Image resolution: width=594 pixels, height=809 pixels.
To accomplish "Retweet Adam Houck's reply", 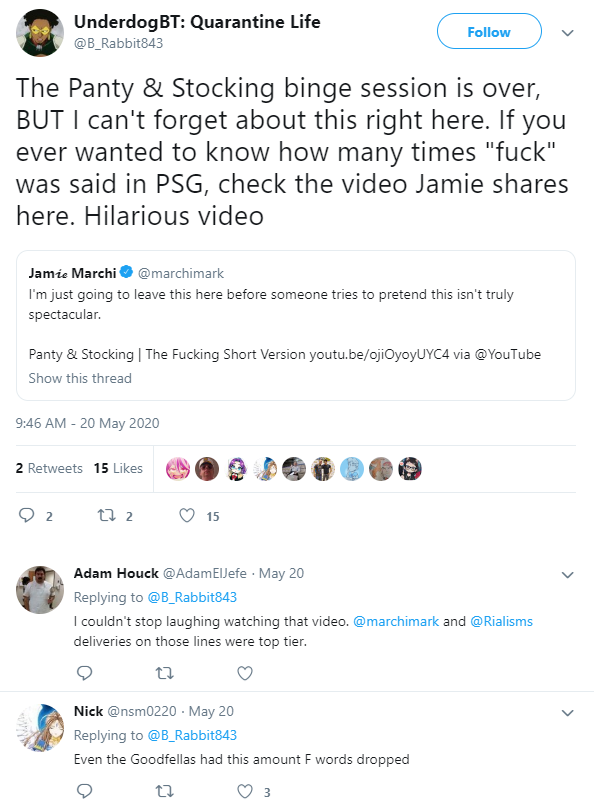I will [x=165, y=673].
